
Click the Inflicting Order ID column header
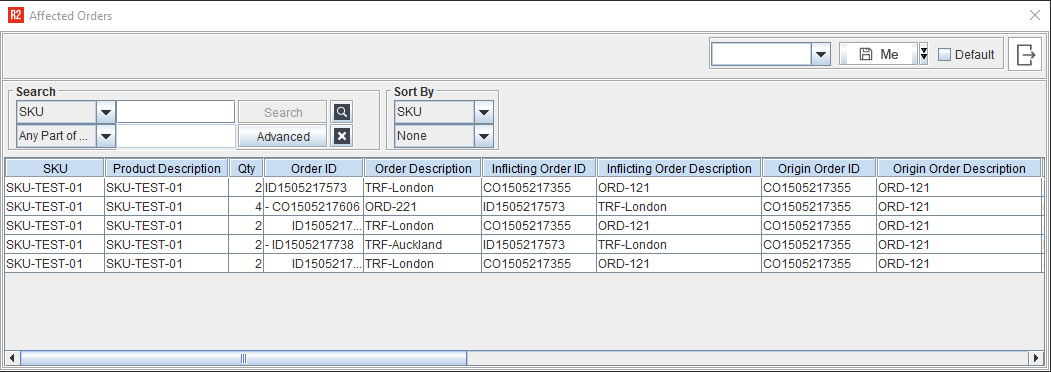click(539, 168)
